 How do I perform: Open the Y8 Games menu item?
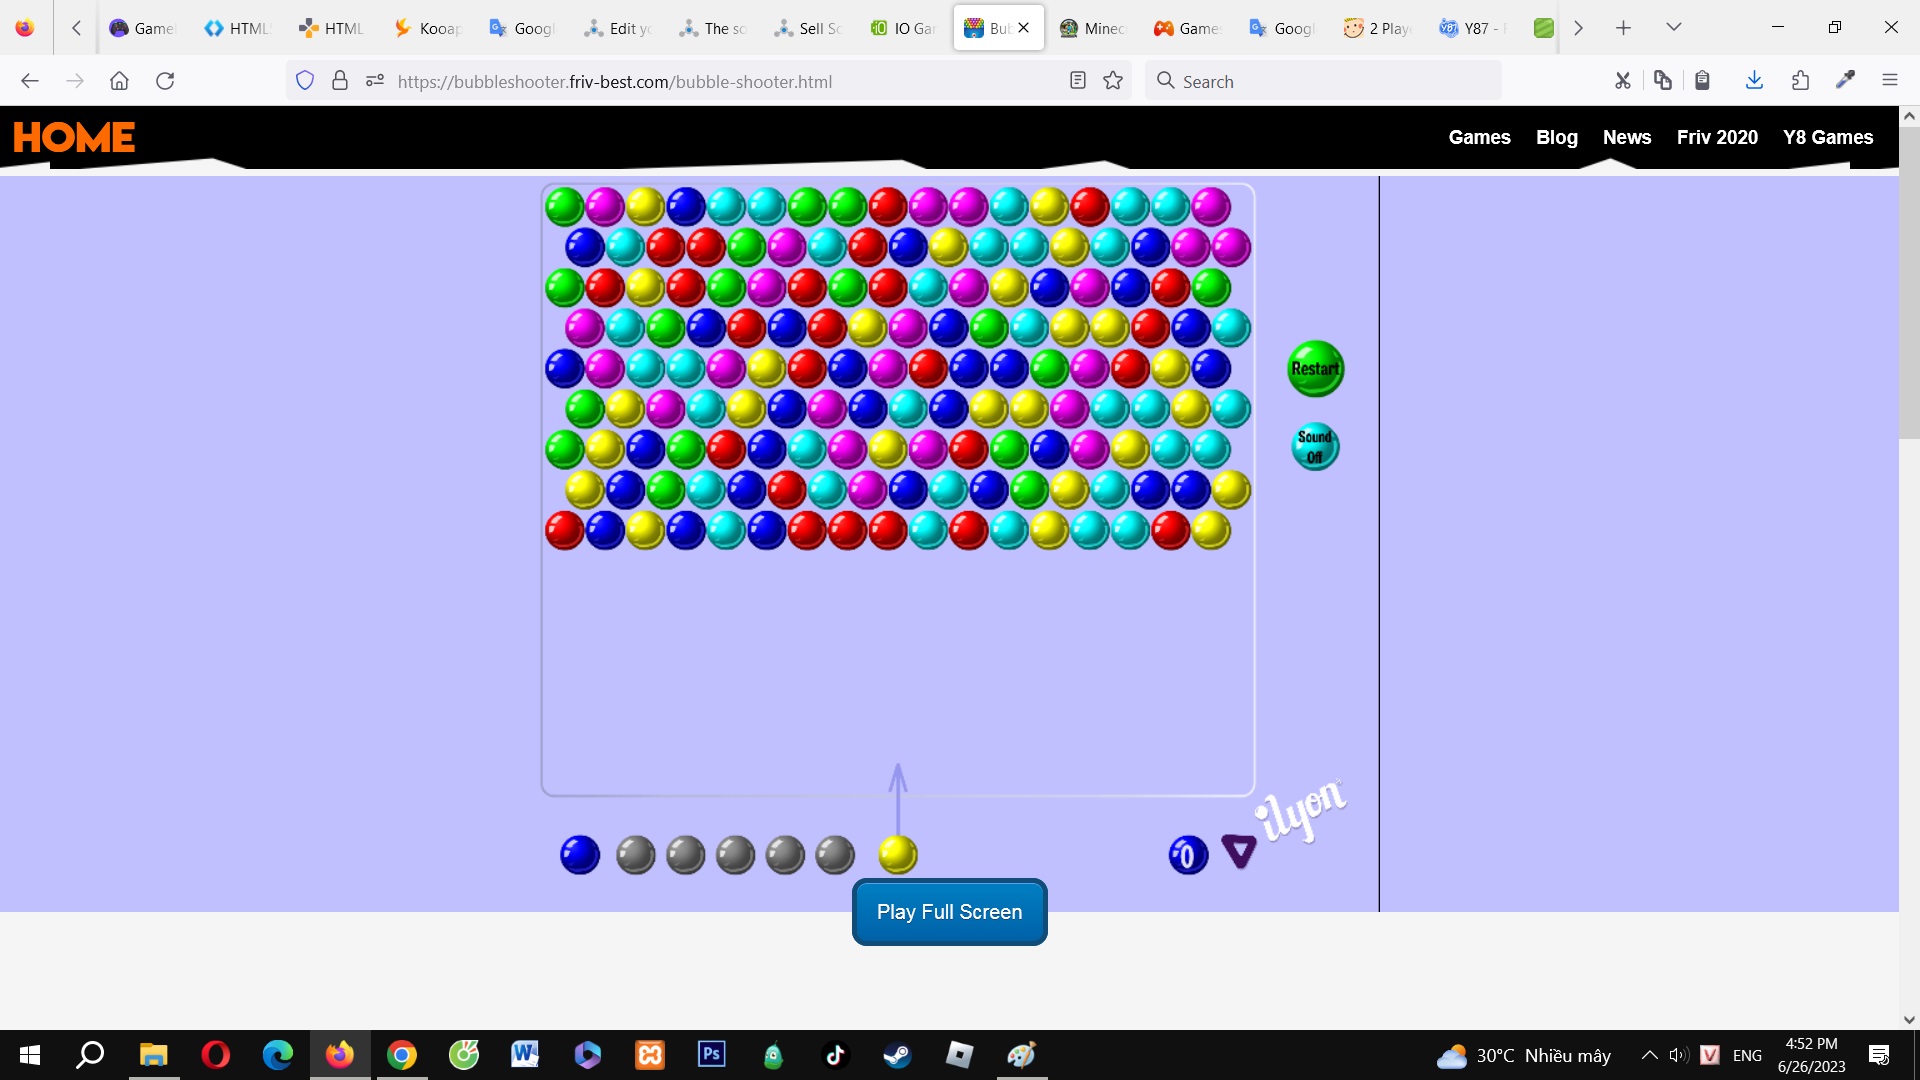[1827, 137]
